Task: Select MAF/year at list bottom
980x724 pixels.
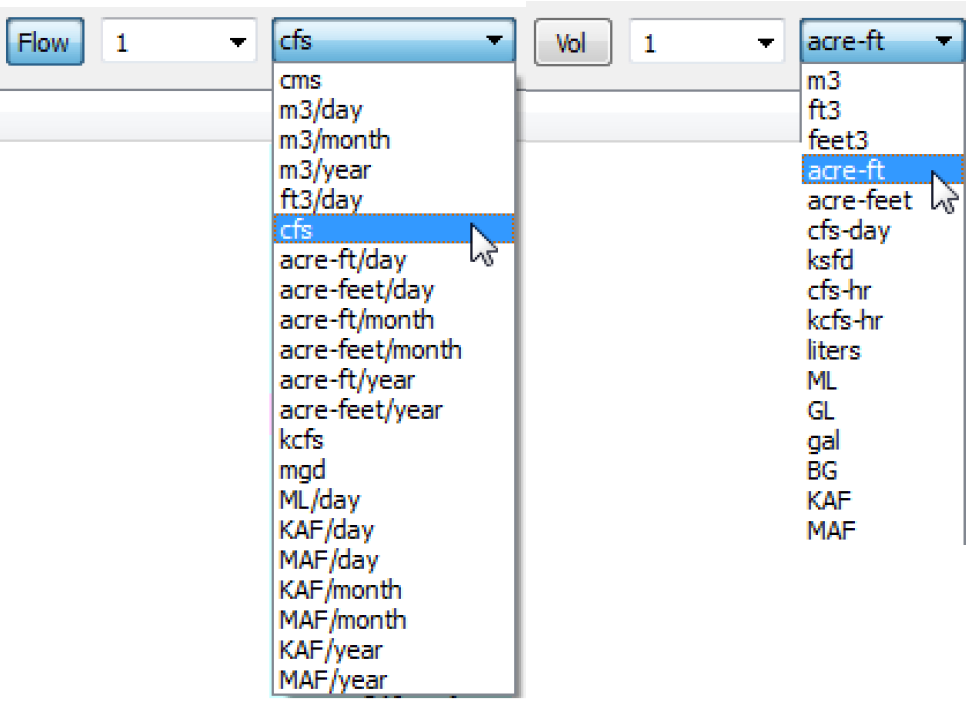Action: click(x=332, y=680)
